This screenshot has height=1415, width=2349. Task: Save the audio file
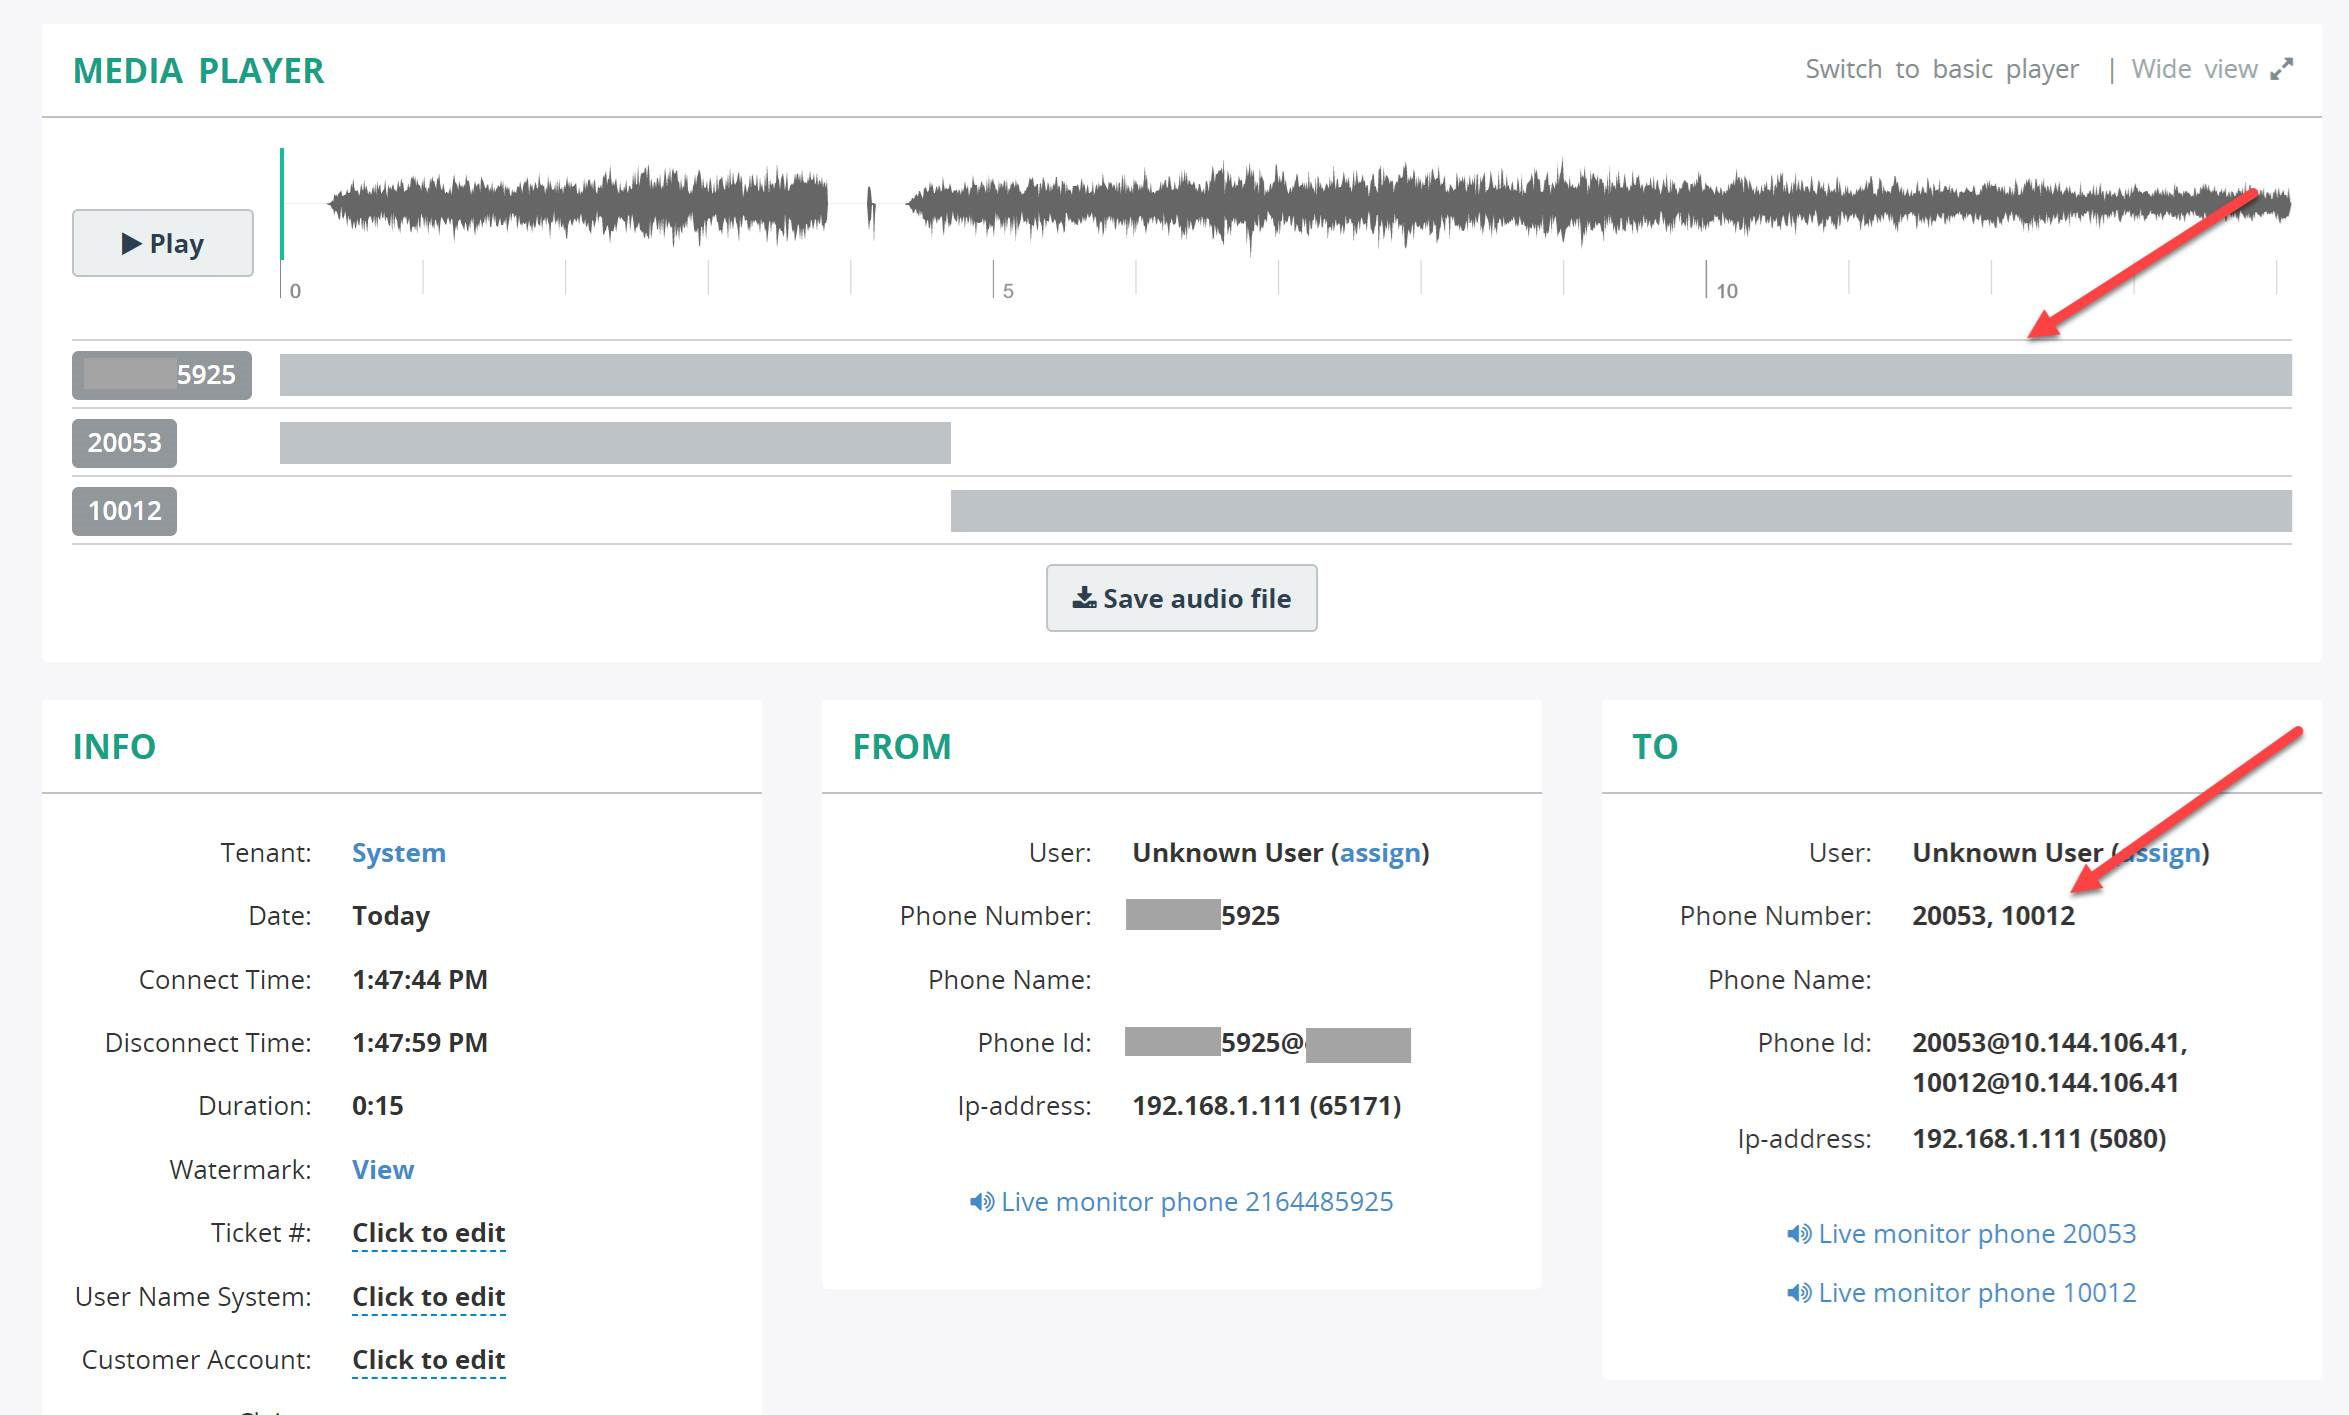1181,598
